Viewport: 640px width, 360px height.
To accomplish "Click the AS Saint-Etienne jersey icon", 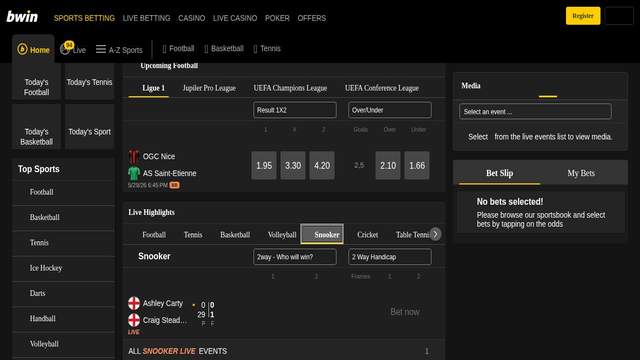I will tap(133, 173).
